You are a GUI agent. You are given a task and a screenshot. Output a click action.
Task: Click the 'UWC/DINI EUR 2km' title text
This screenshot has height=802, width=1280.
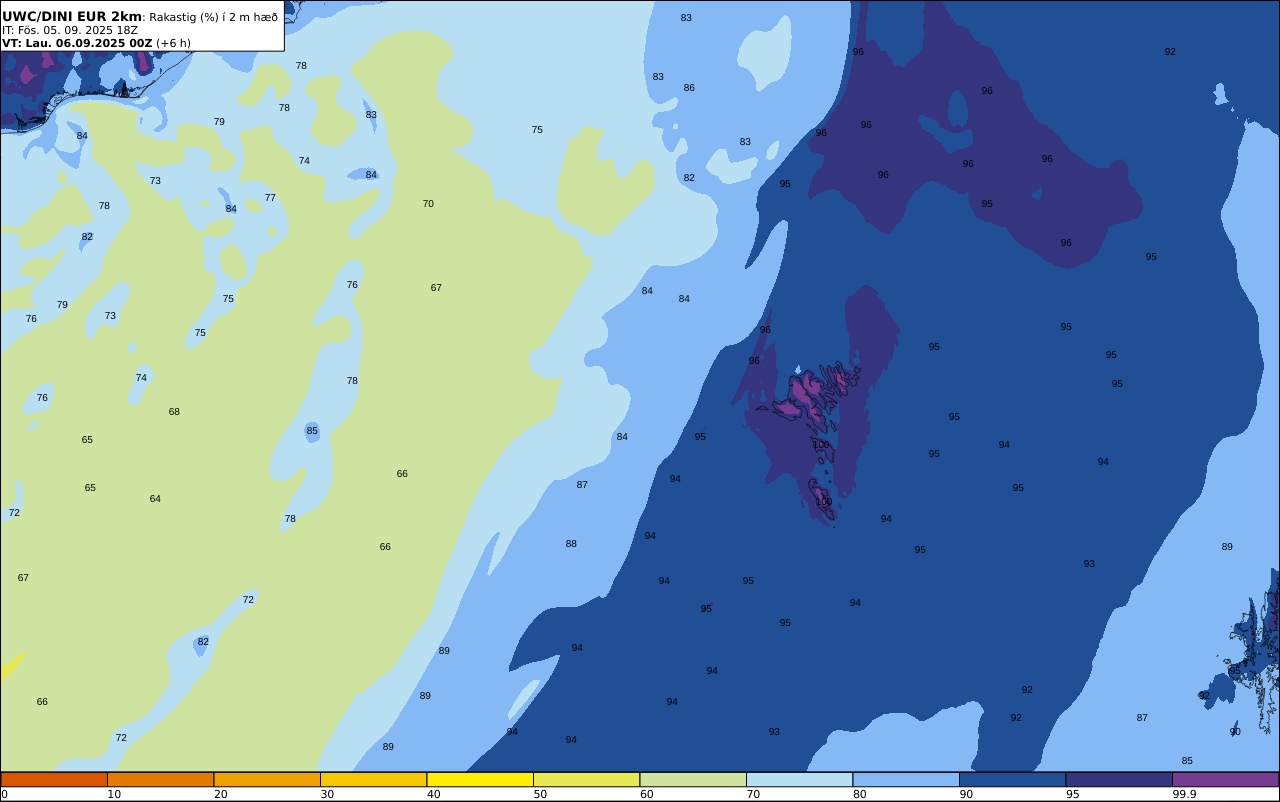pyautogui.click(x=72, y=17)
